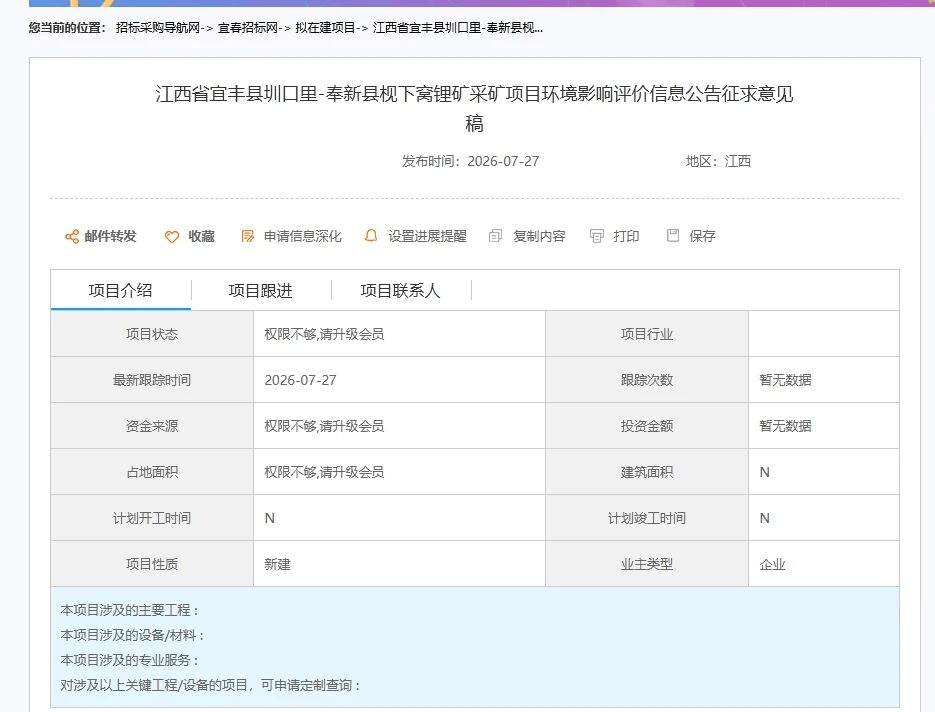The height and width of the screenshot is (712, 935).
Task: Click the 业主类型 label cell
Action: [647, 564]
